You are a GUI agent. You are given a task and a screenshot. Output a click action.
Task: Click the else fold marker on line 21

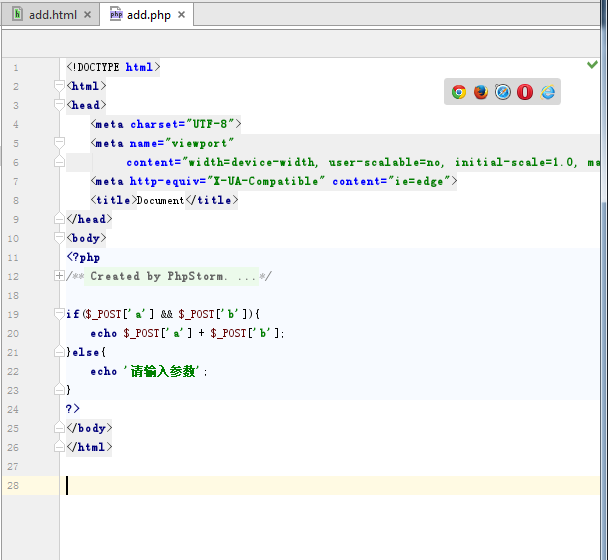pyautogui.click(x=59, y=351)
